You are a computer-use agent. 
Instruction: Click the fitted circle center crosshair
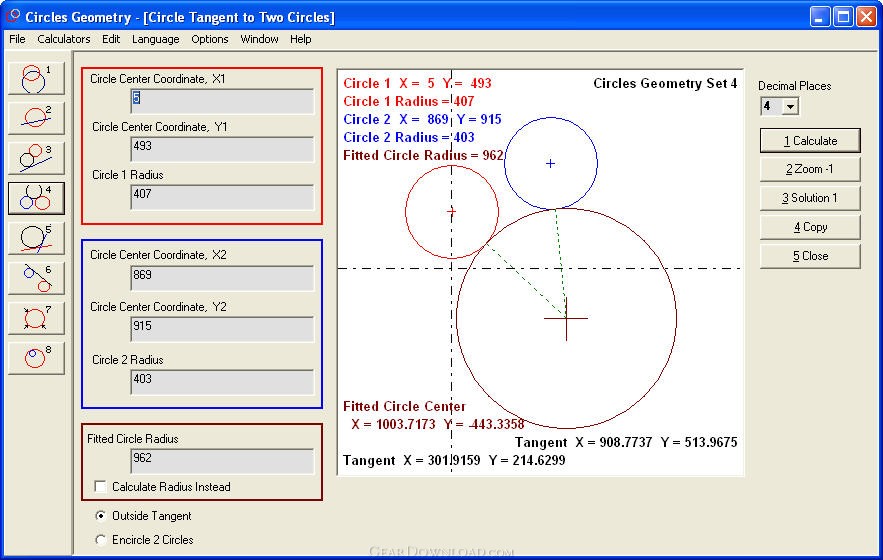coord(566,319)
